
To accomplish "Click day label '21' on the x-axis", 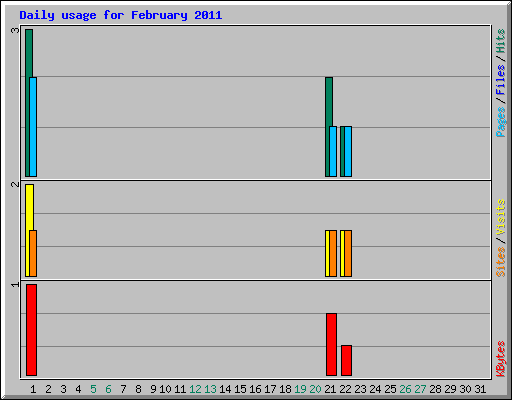I will point(330,389).
